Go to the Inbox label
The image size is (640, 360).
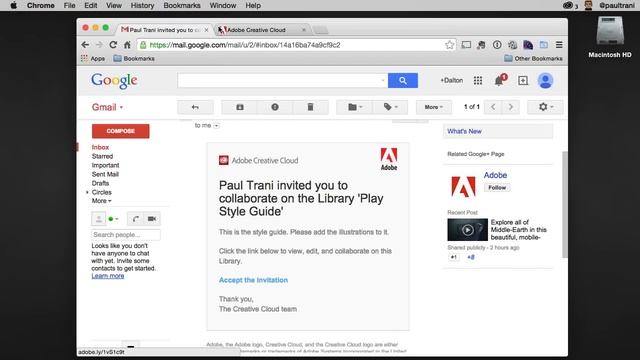click(100, 147)
